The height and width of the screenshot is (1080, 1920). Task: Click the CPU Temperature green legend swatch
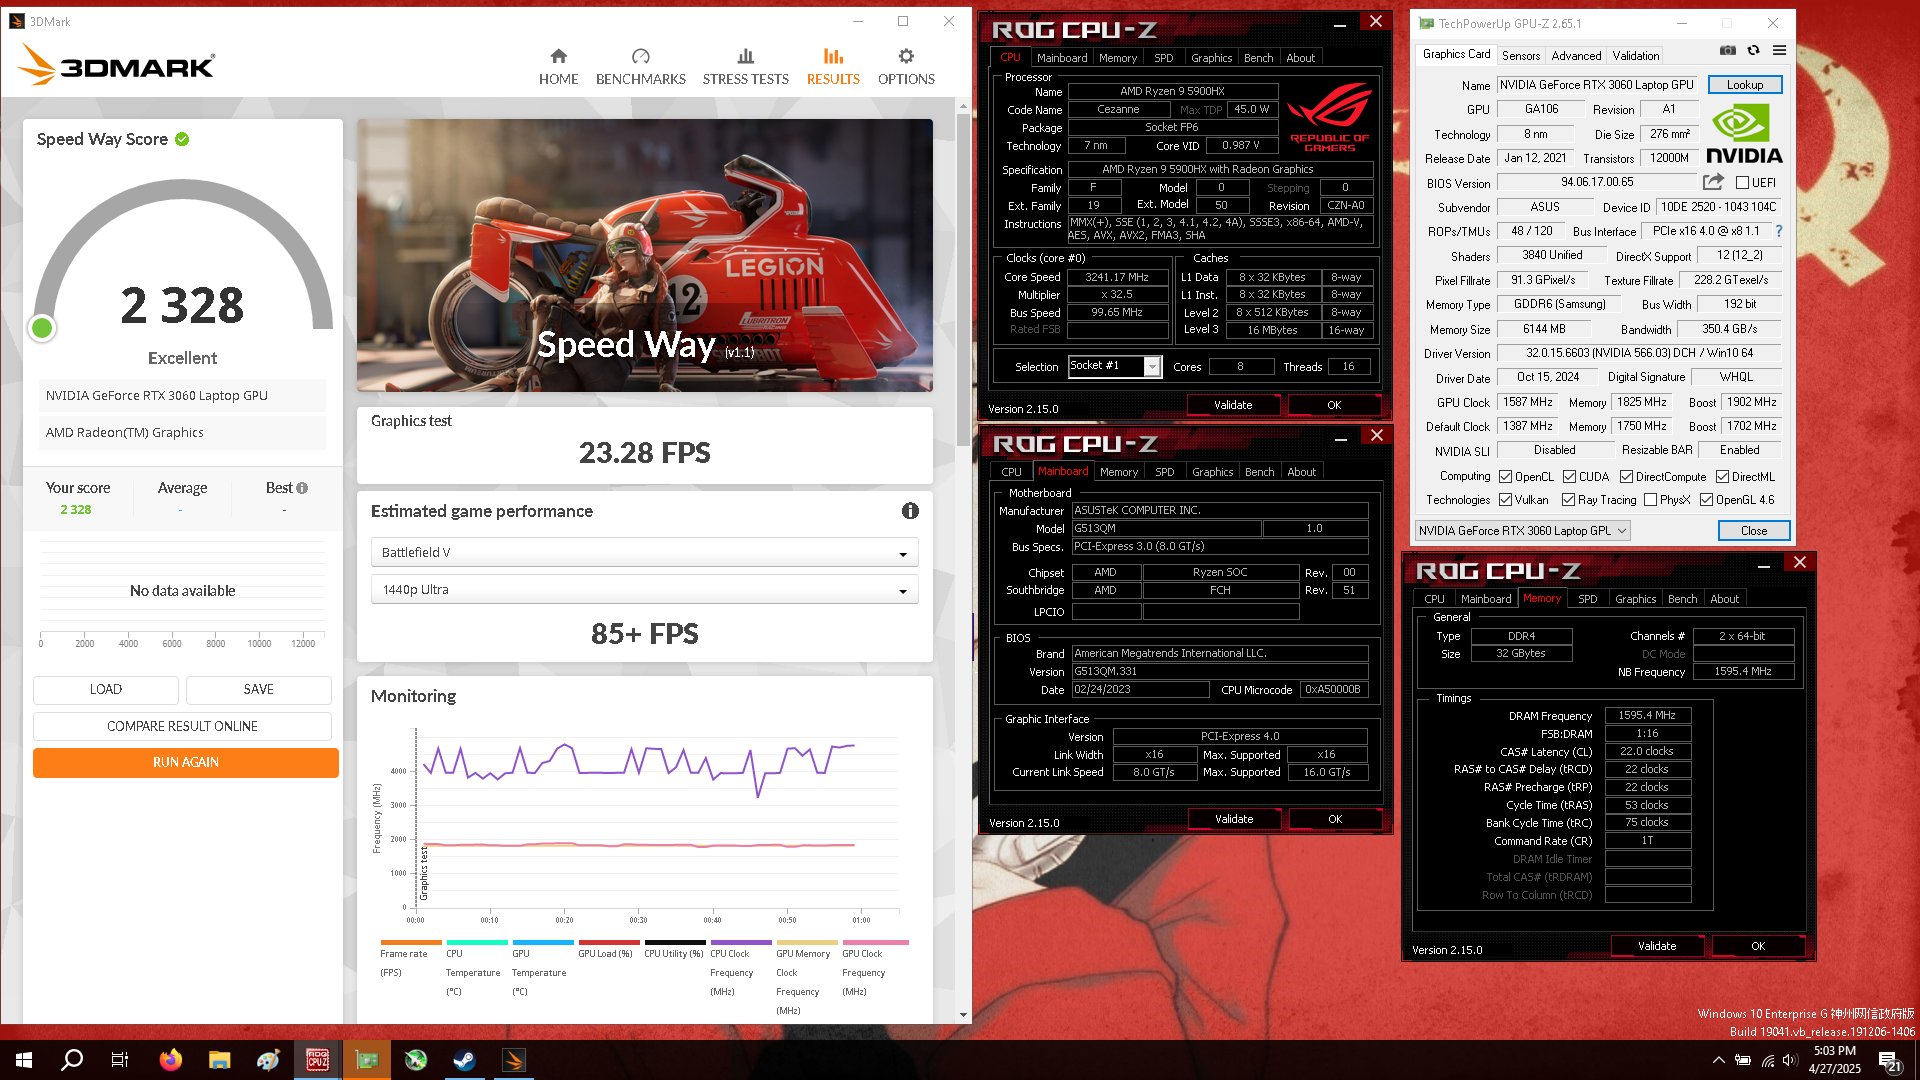[x=476, y=942]
